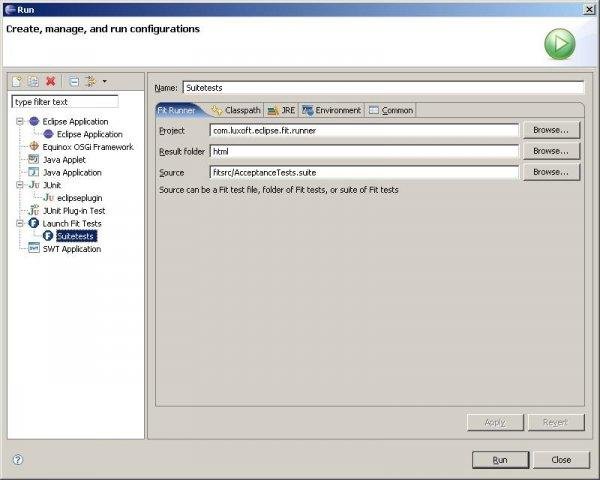Select the JUnit configuration type
600x480 pixels.
click(52, 185)
